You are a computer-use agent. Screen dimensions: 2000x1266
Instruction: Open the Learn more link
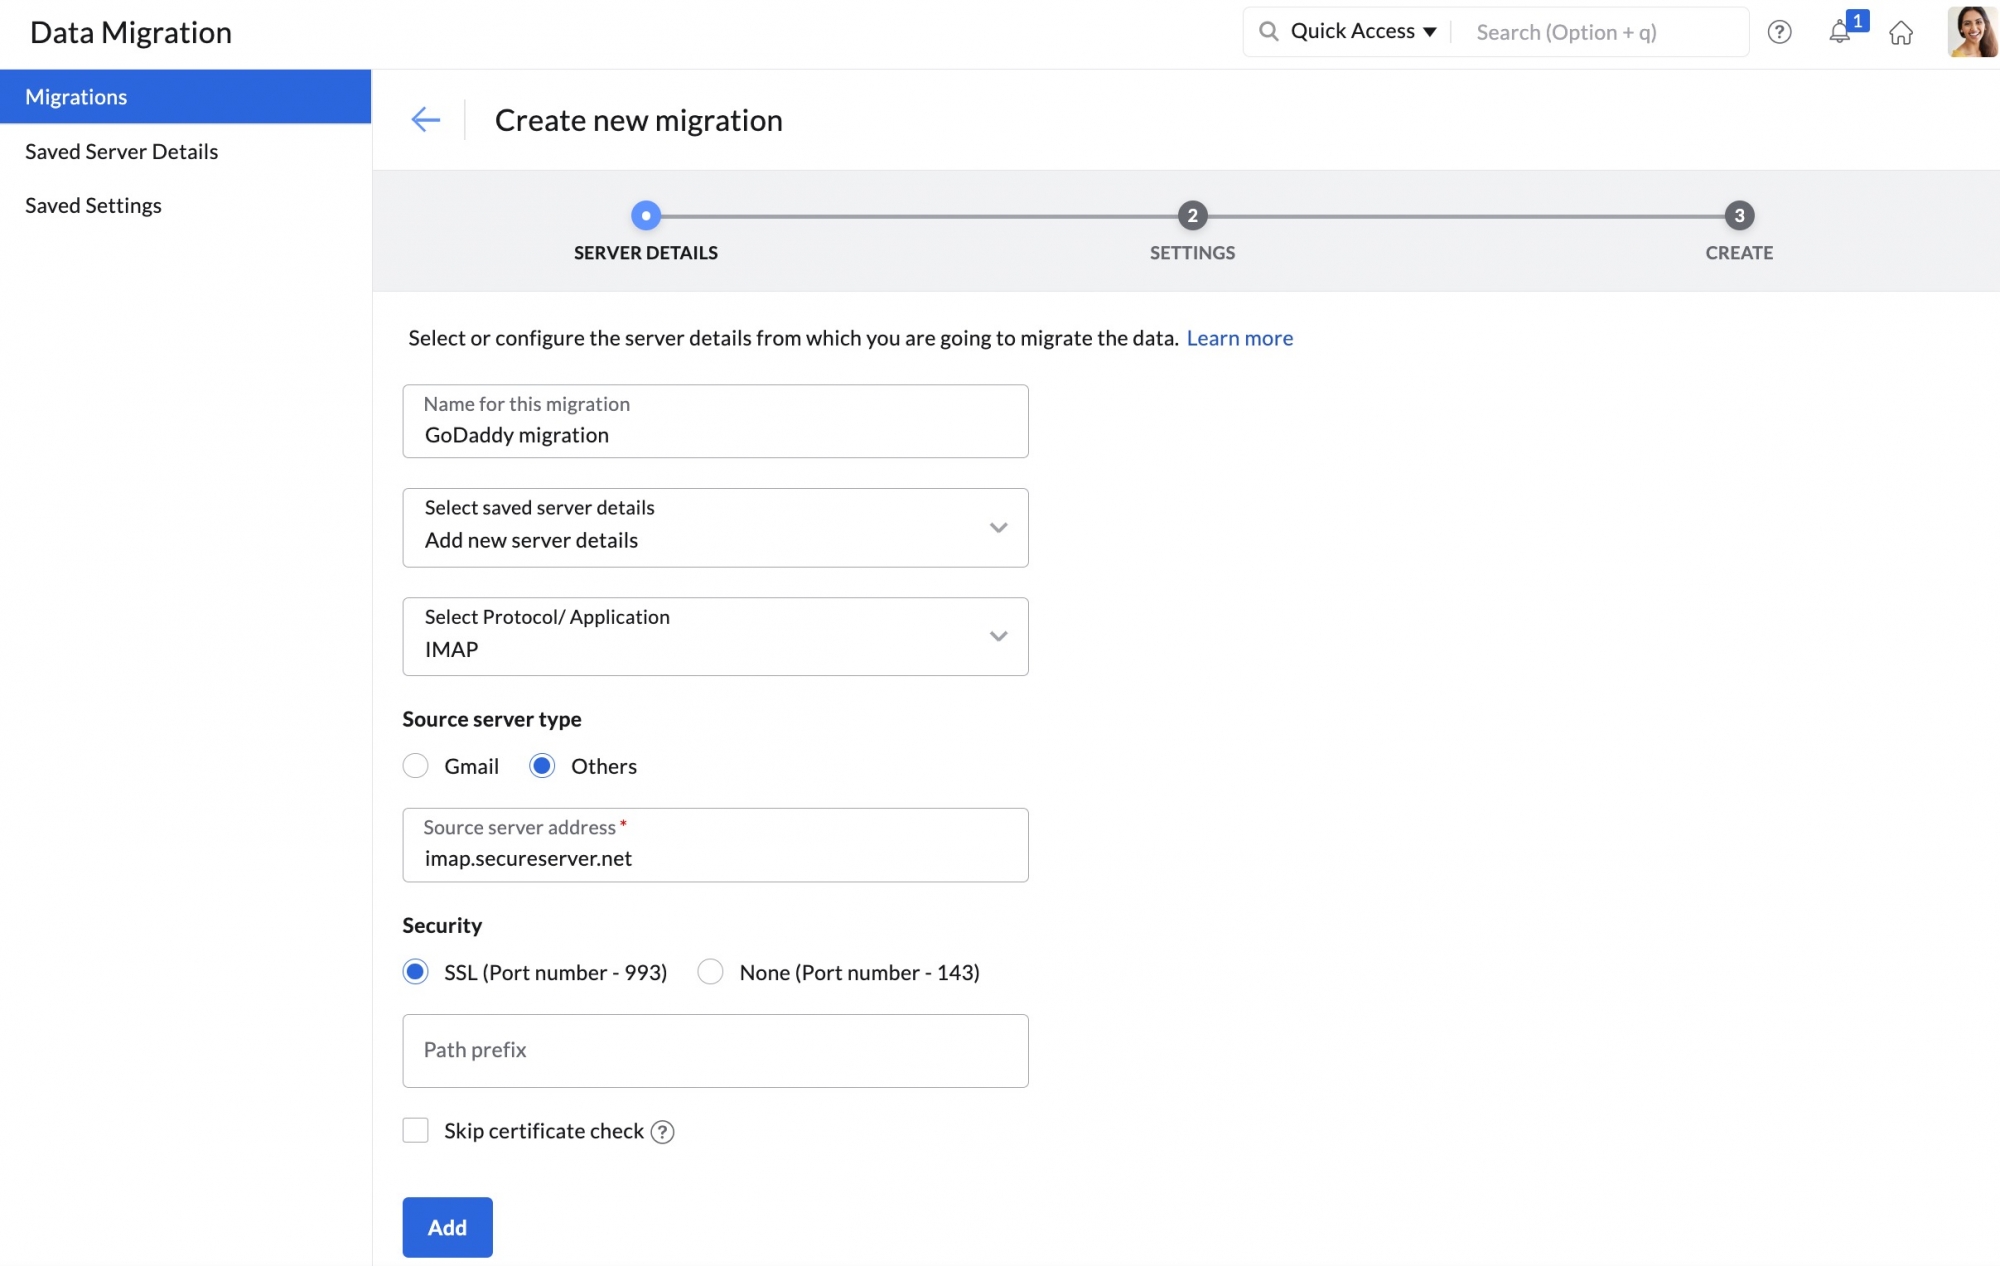pyautogui.click(x=1240, y=338)
